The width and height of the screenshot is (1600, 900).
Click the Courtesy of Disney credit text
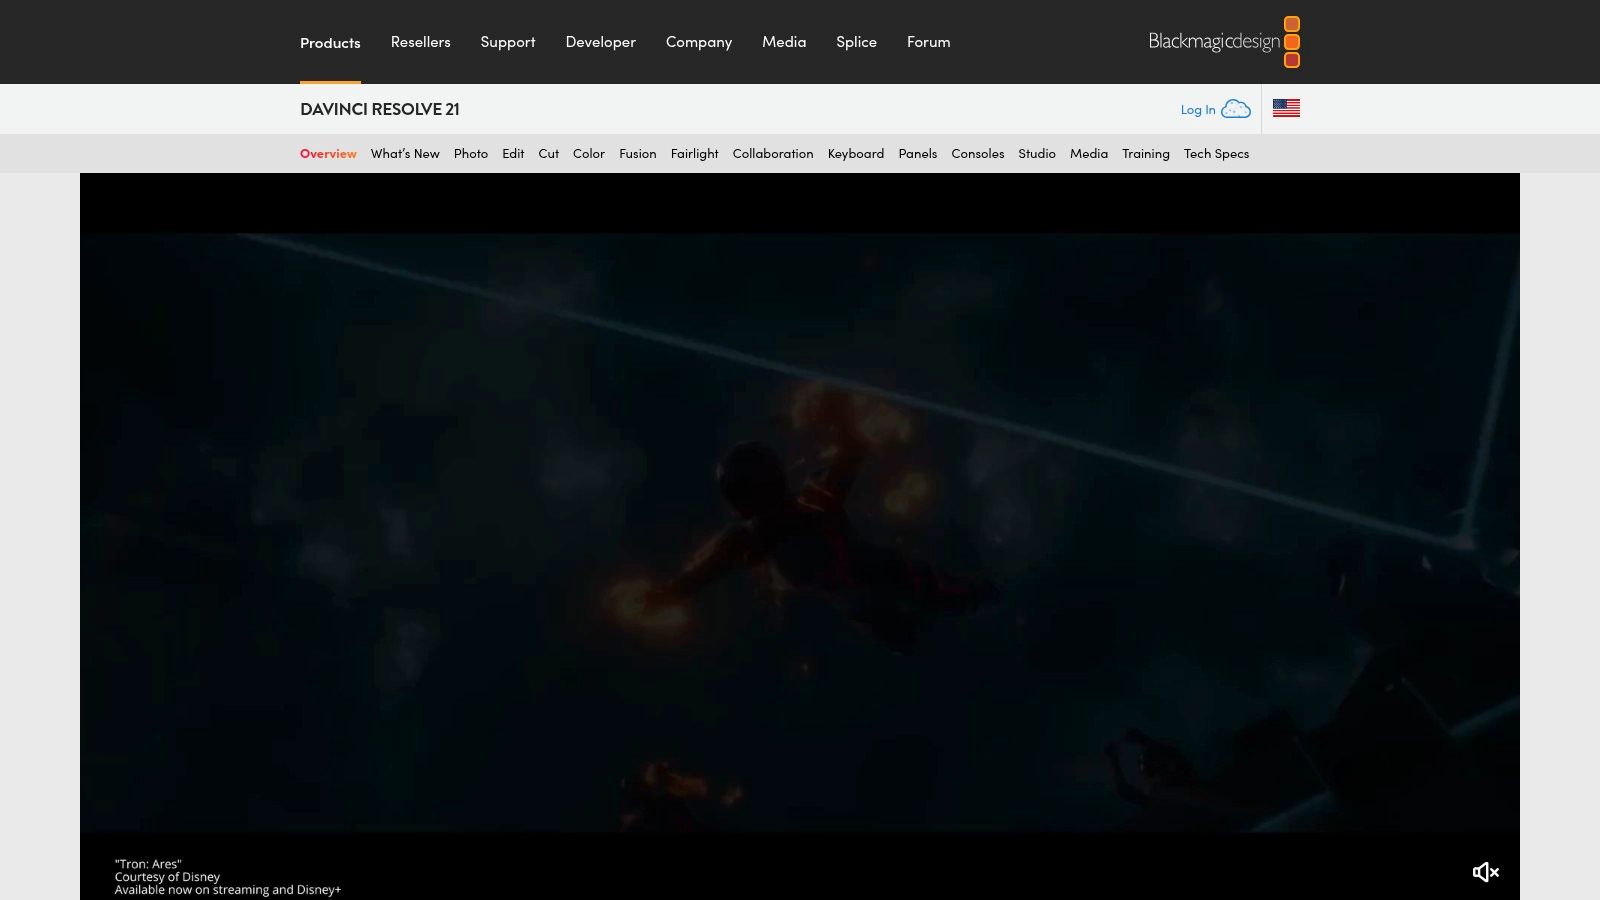coord(167,877)
